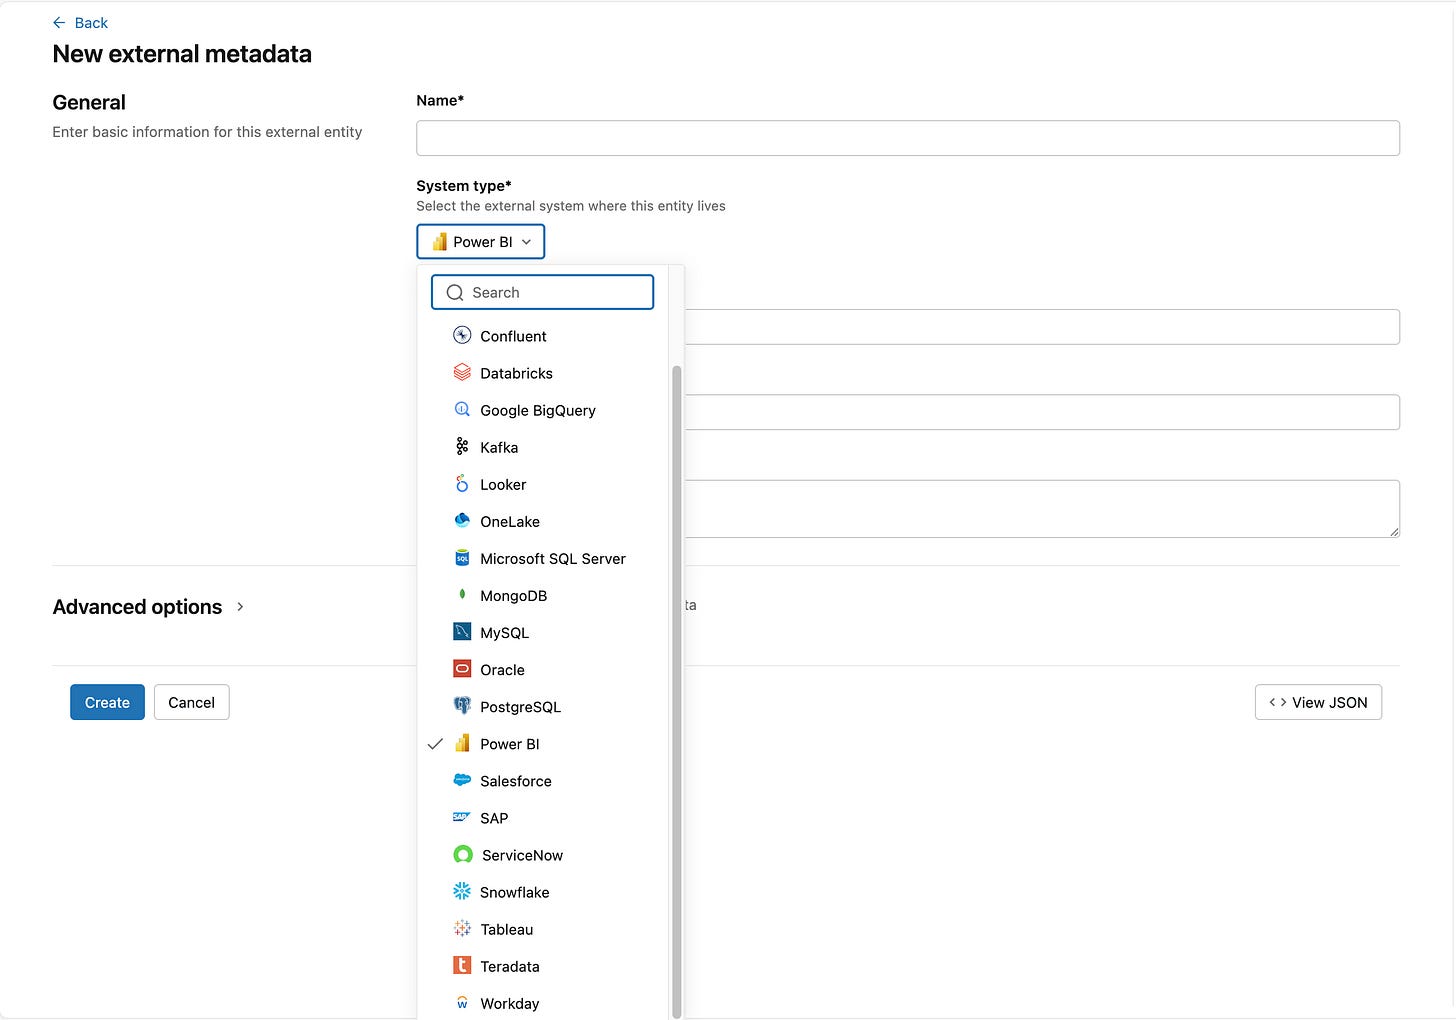Click the search magnifier icon
The height and width of the screenshot is (1020, 1456).
(x=455, y=293)
